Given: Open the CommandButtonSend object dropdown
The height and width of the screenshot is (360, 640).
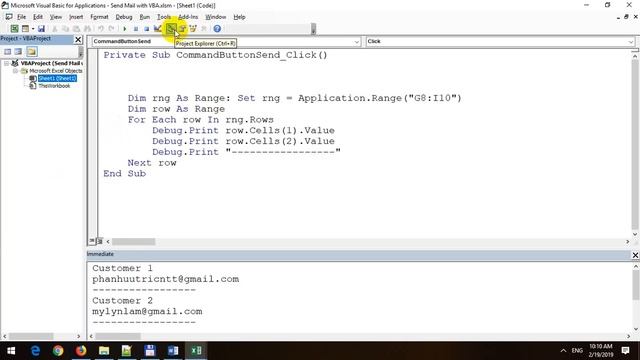Looking at the screenshot, I should coord(357,42).
